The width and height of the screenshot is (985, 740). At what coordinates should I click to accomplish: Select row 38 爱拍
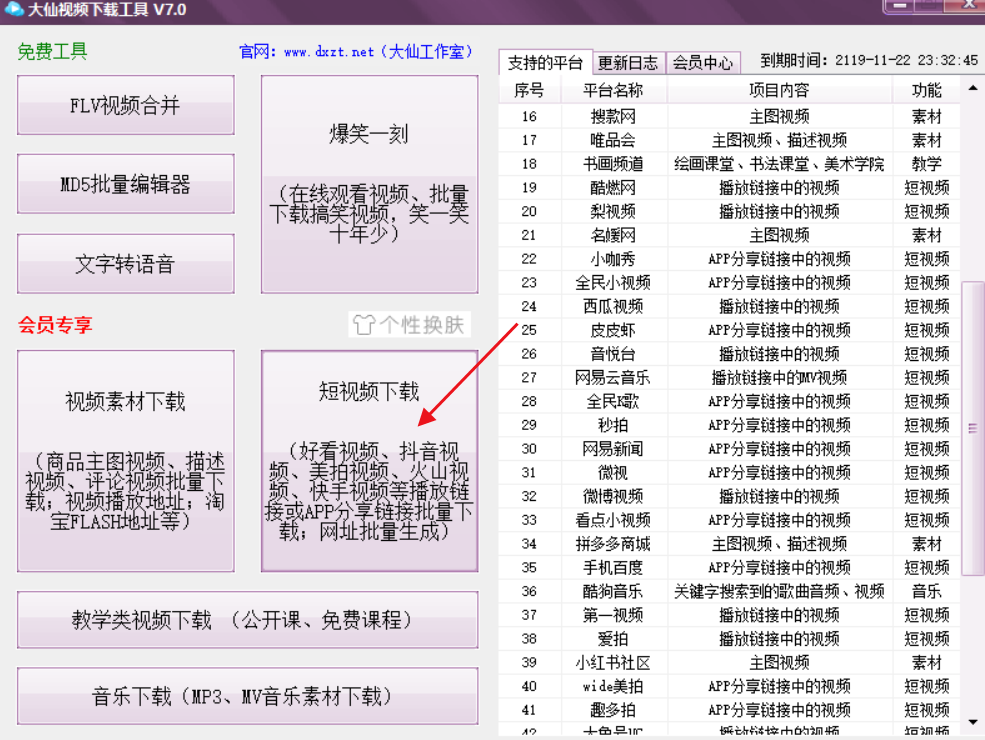click(729, 639)
